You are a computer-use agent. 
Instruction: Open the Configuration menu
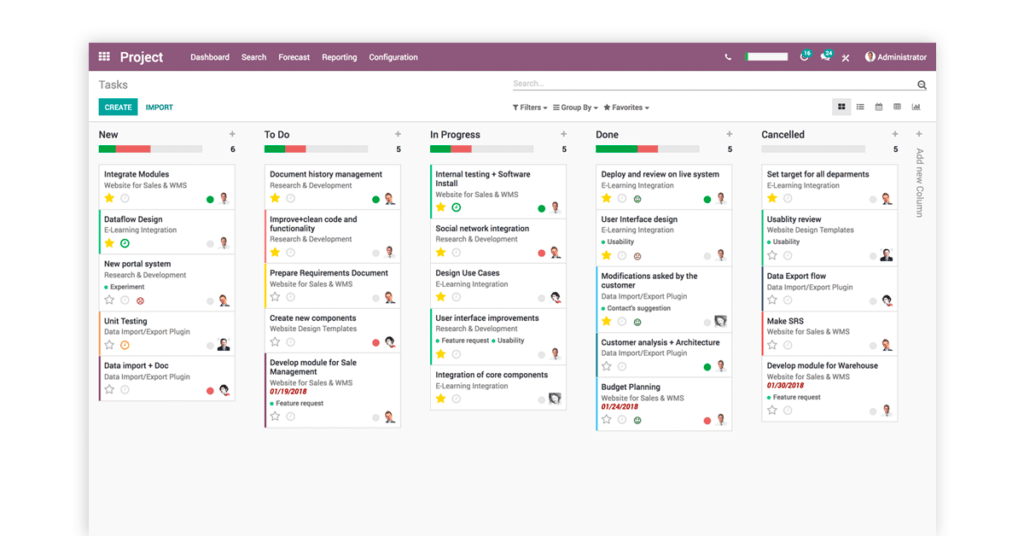coord(393,57)
